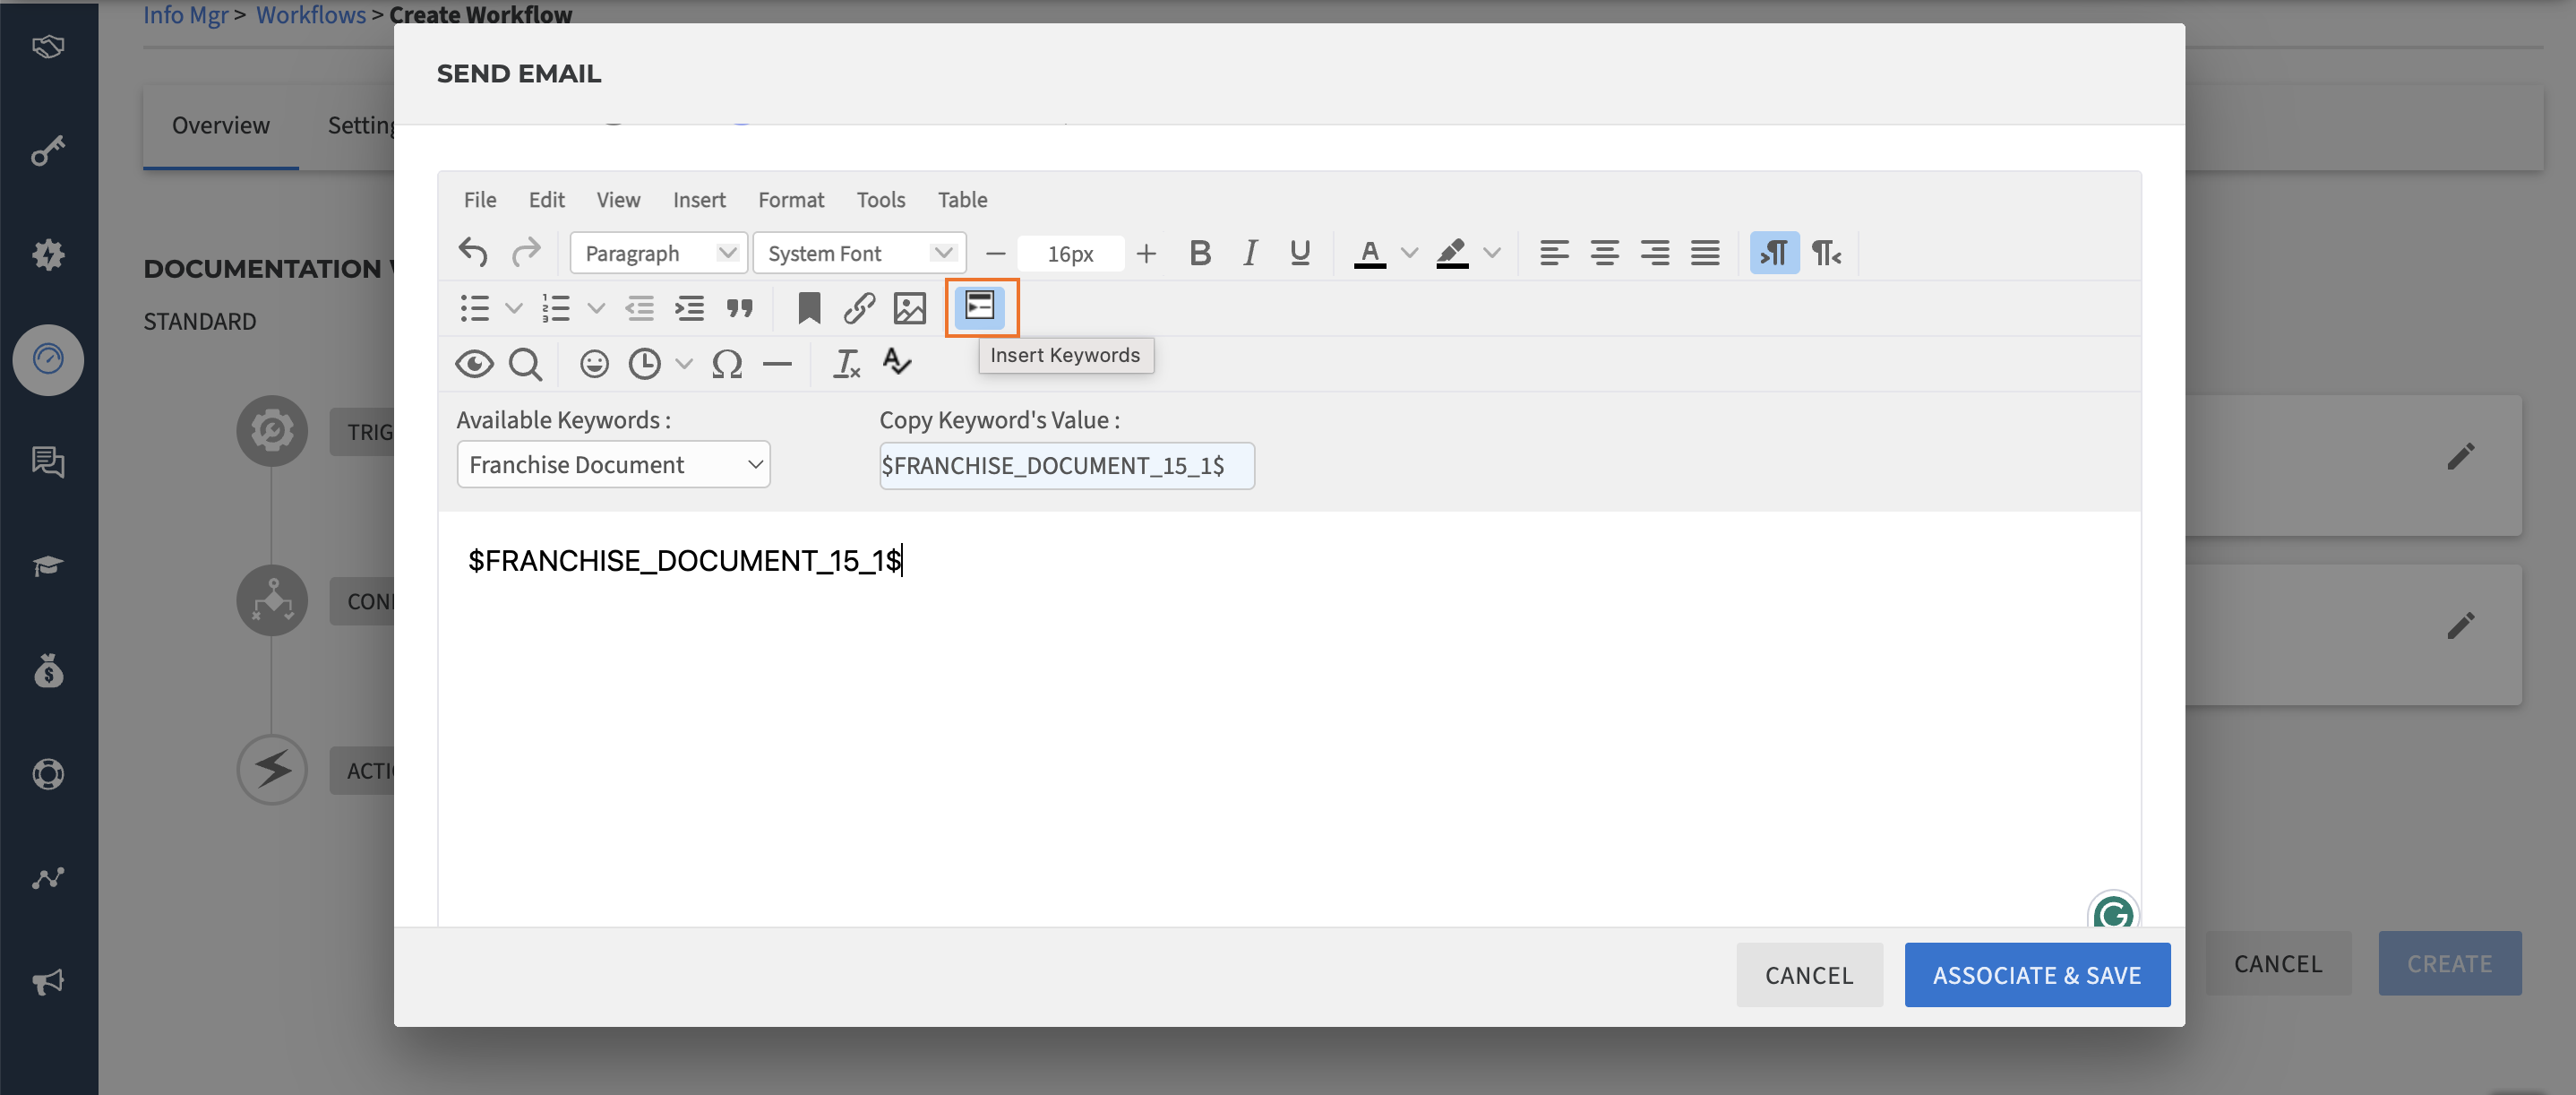
Task: Insert a special character (omega)
Action: click(x=727, y=364)
